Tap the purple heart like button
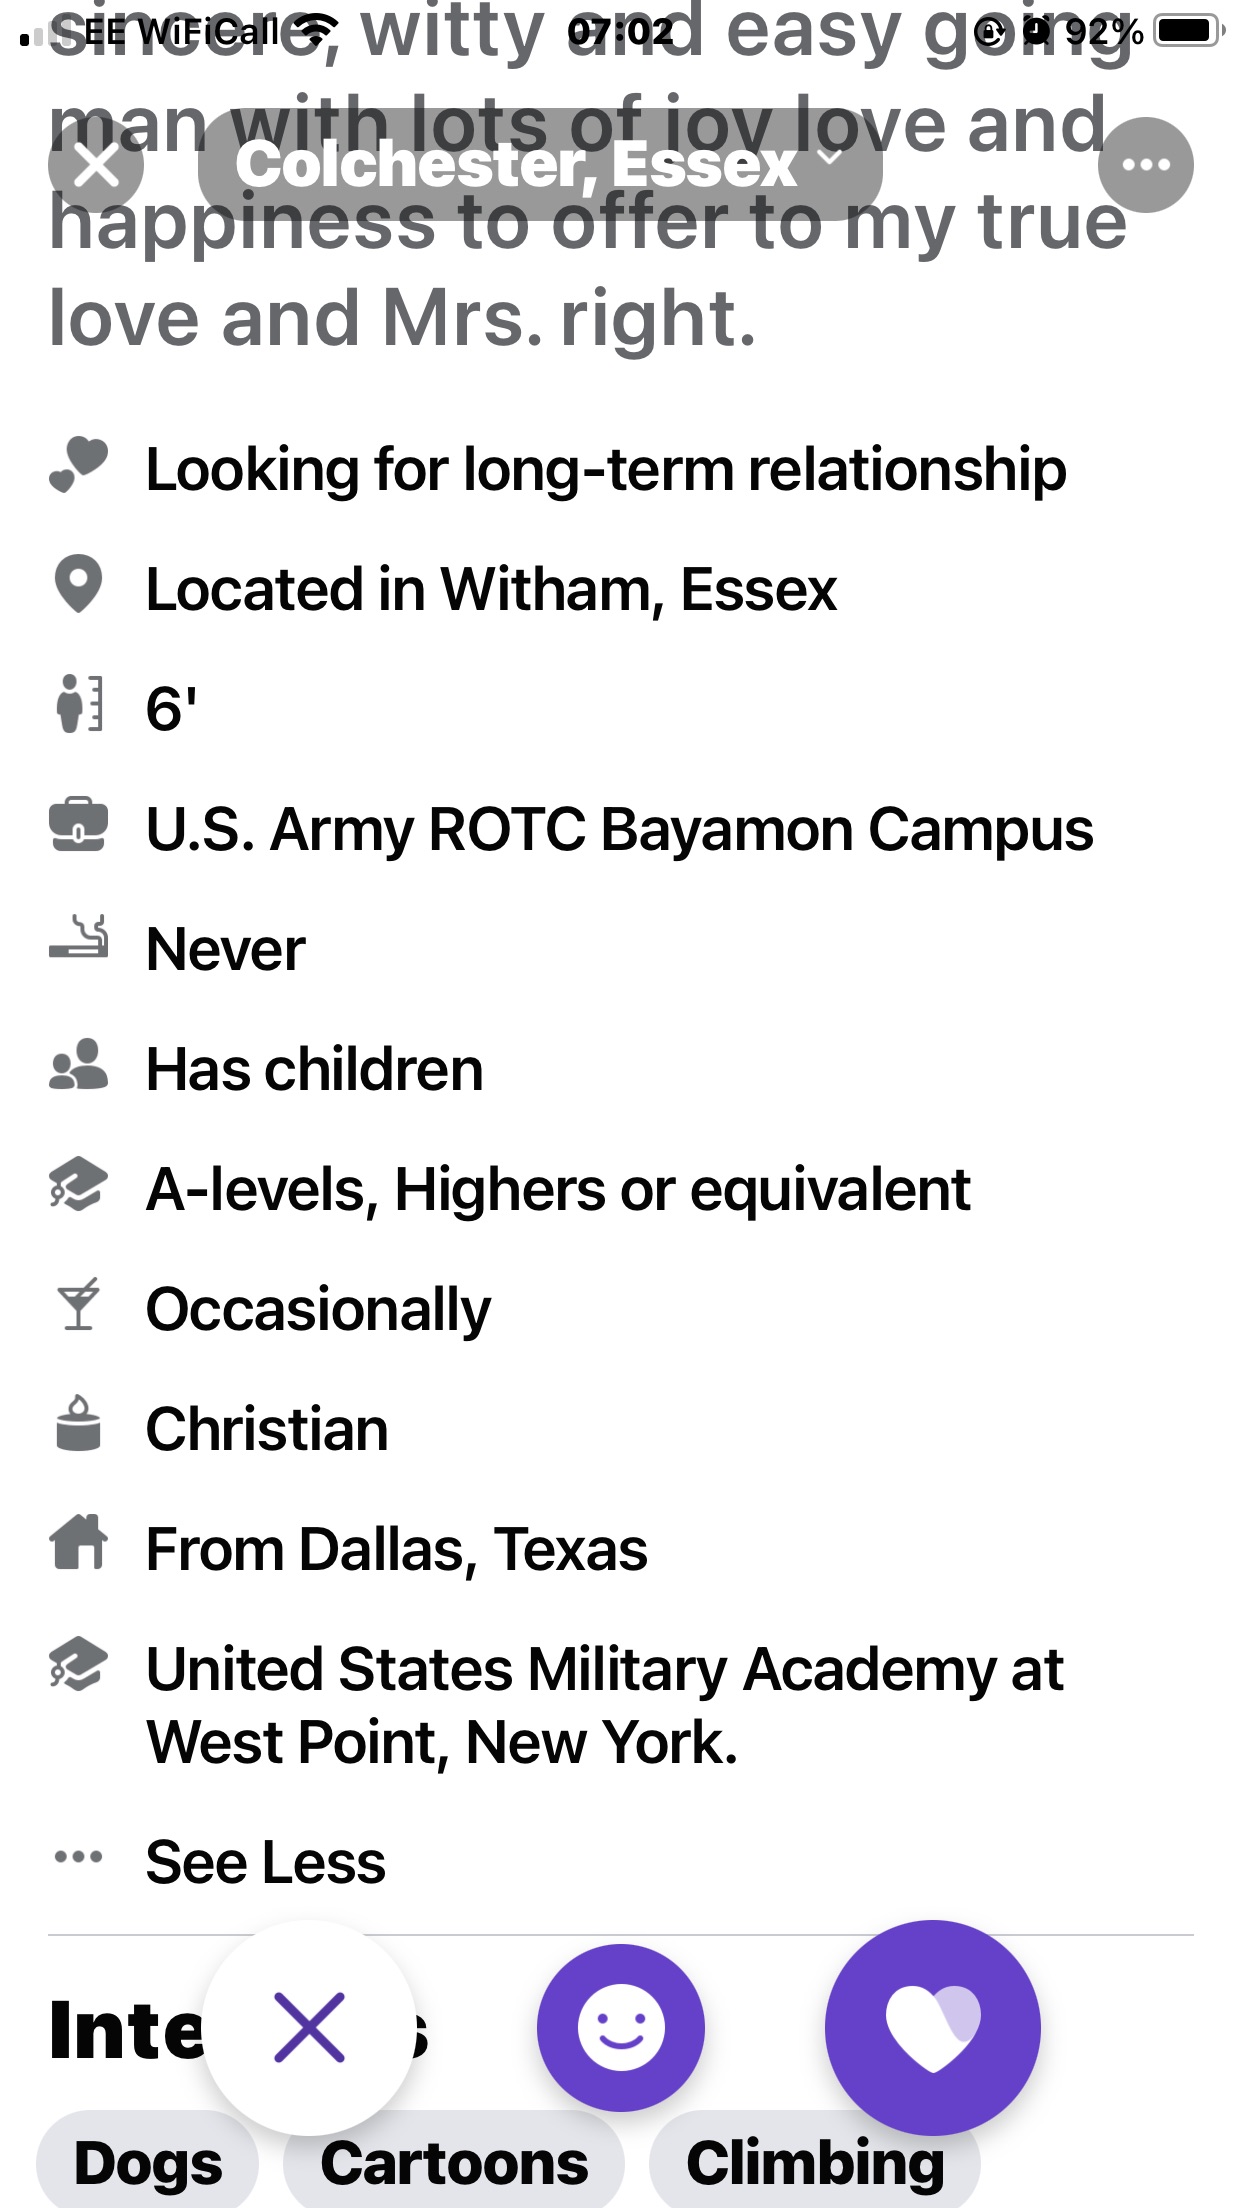This screenshot has width=1242, height=2208. (932, 2028)
